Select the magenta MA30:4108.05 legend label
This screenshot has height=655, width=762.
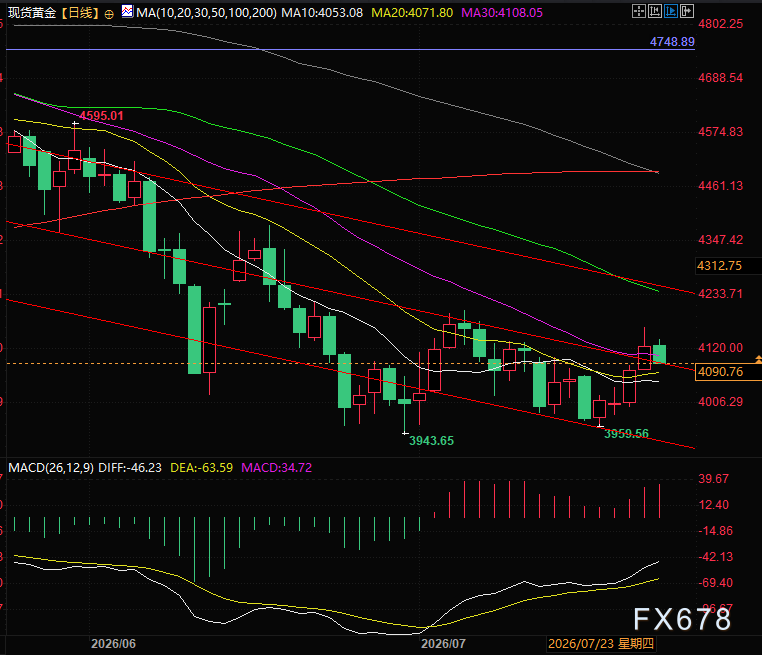point(502,13)
